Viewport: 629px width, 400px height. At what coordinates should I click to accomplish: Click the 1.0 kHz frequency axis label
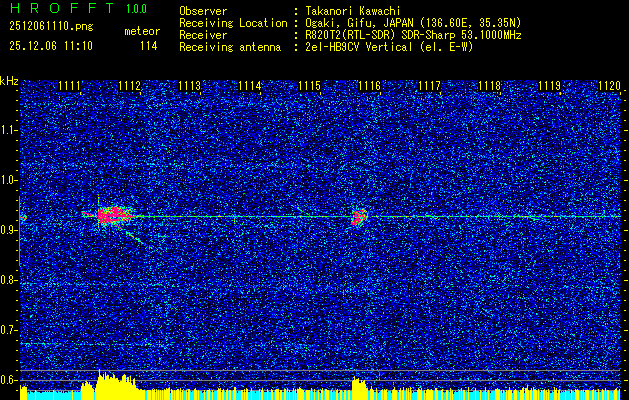pyautogui.click(x=8, y=180)
